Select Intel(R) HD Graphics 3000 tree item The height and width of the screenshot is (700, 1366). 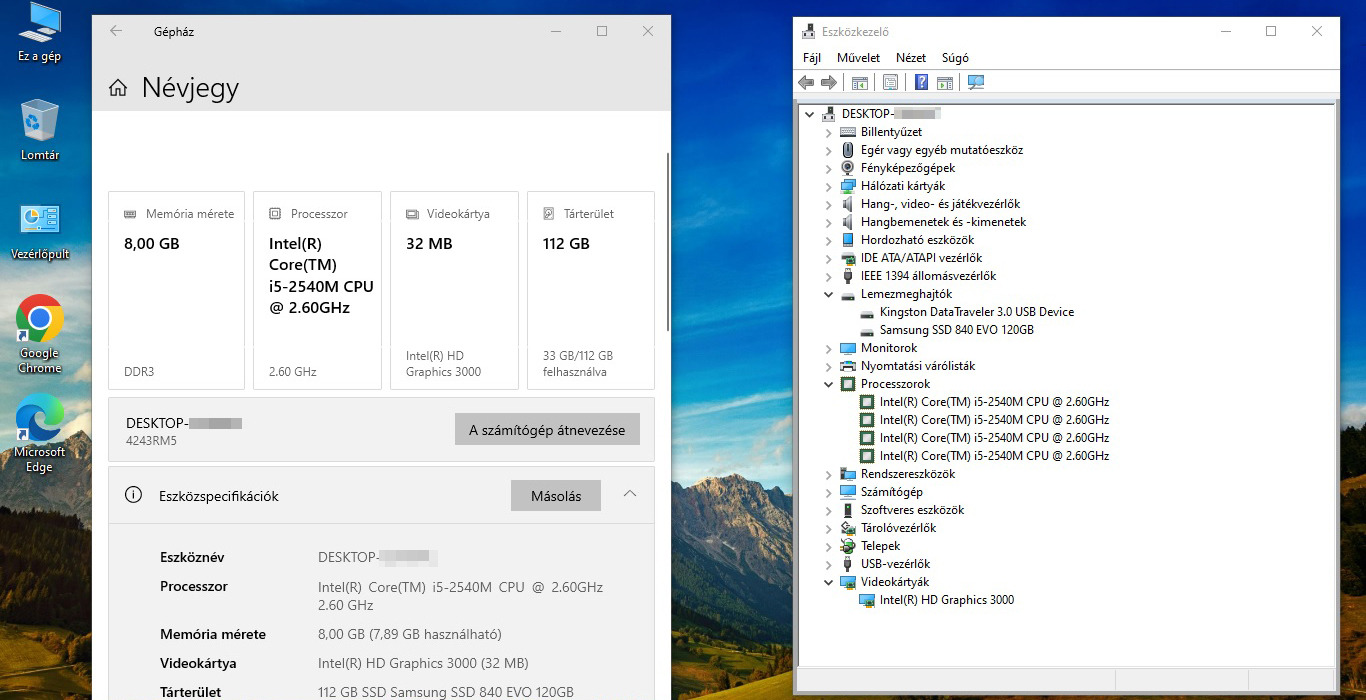pos(947,600)
